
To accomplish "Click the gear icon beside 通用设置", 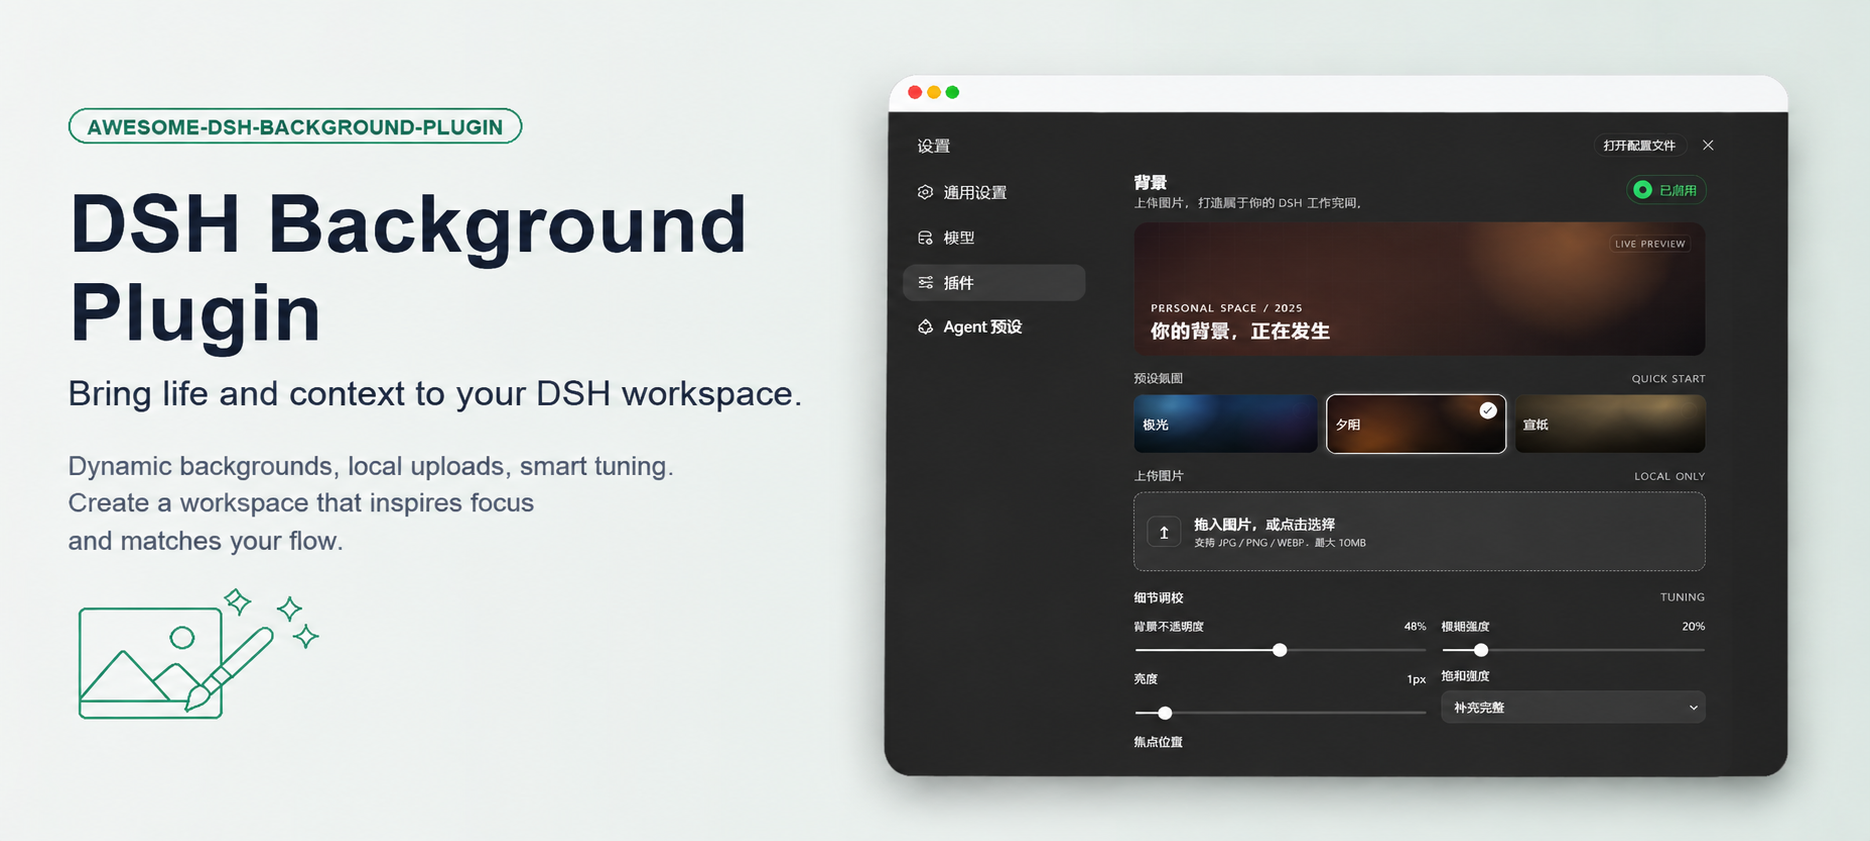I will (925, 192).
